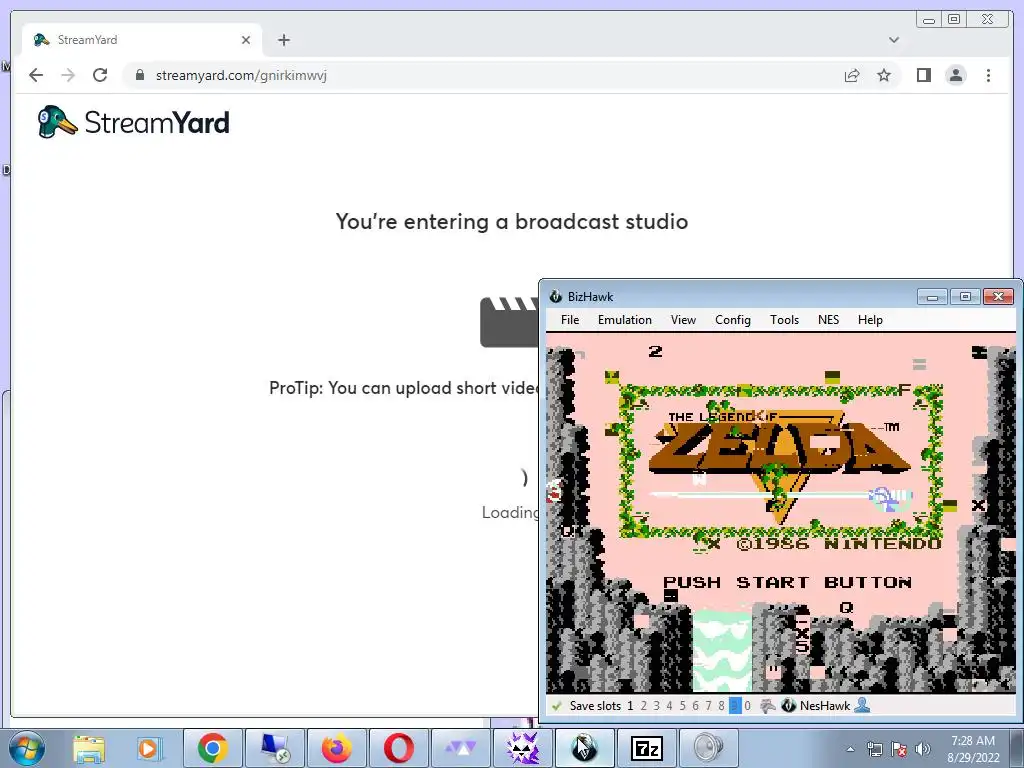
Task: Select save slot 3 in BizHawk
Action: (656, 706)
